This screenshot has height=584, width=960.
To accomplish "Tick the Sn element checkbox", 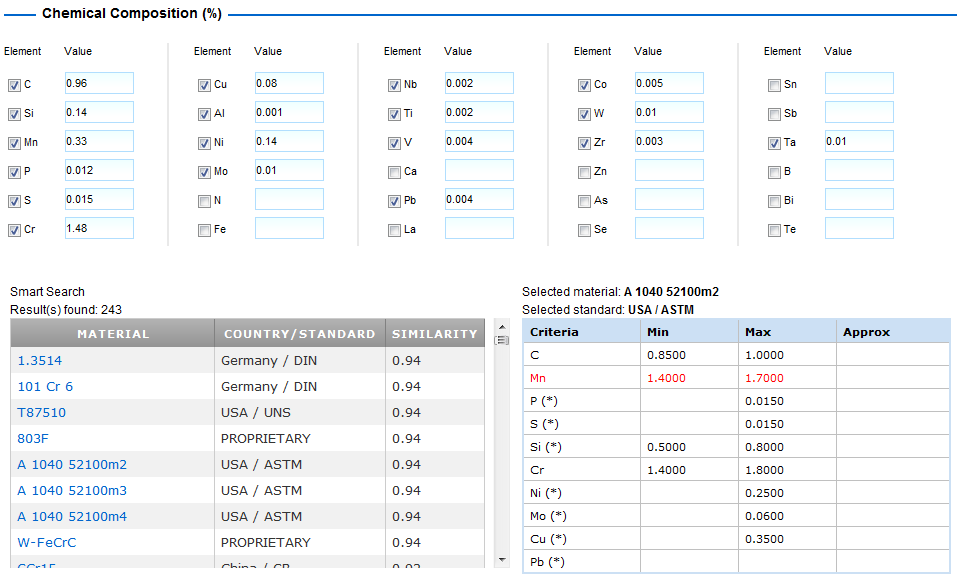I will pyautogui.click(x=774, y=85).
